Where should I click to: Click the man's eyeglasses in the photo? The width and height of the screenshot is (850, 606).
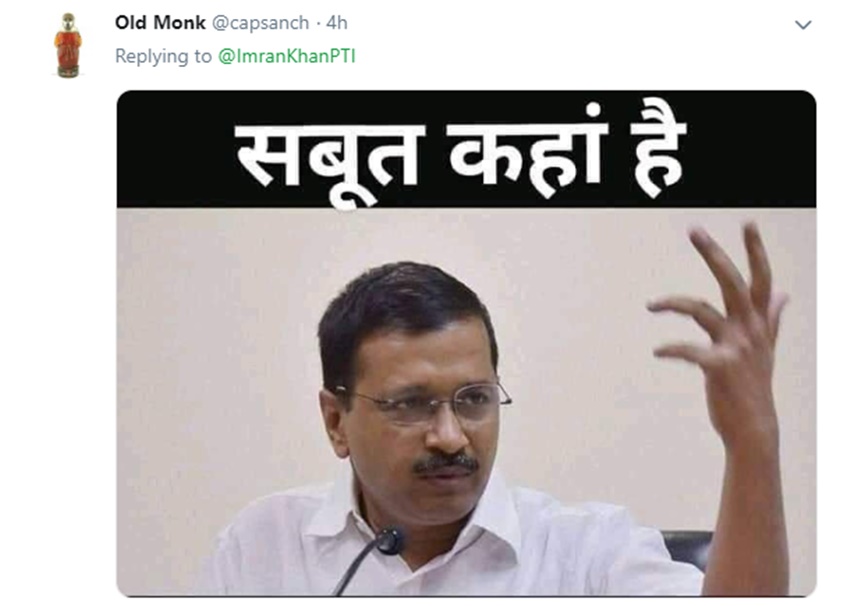[423, 402]
